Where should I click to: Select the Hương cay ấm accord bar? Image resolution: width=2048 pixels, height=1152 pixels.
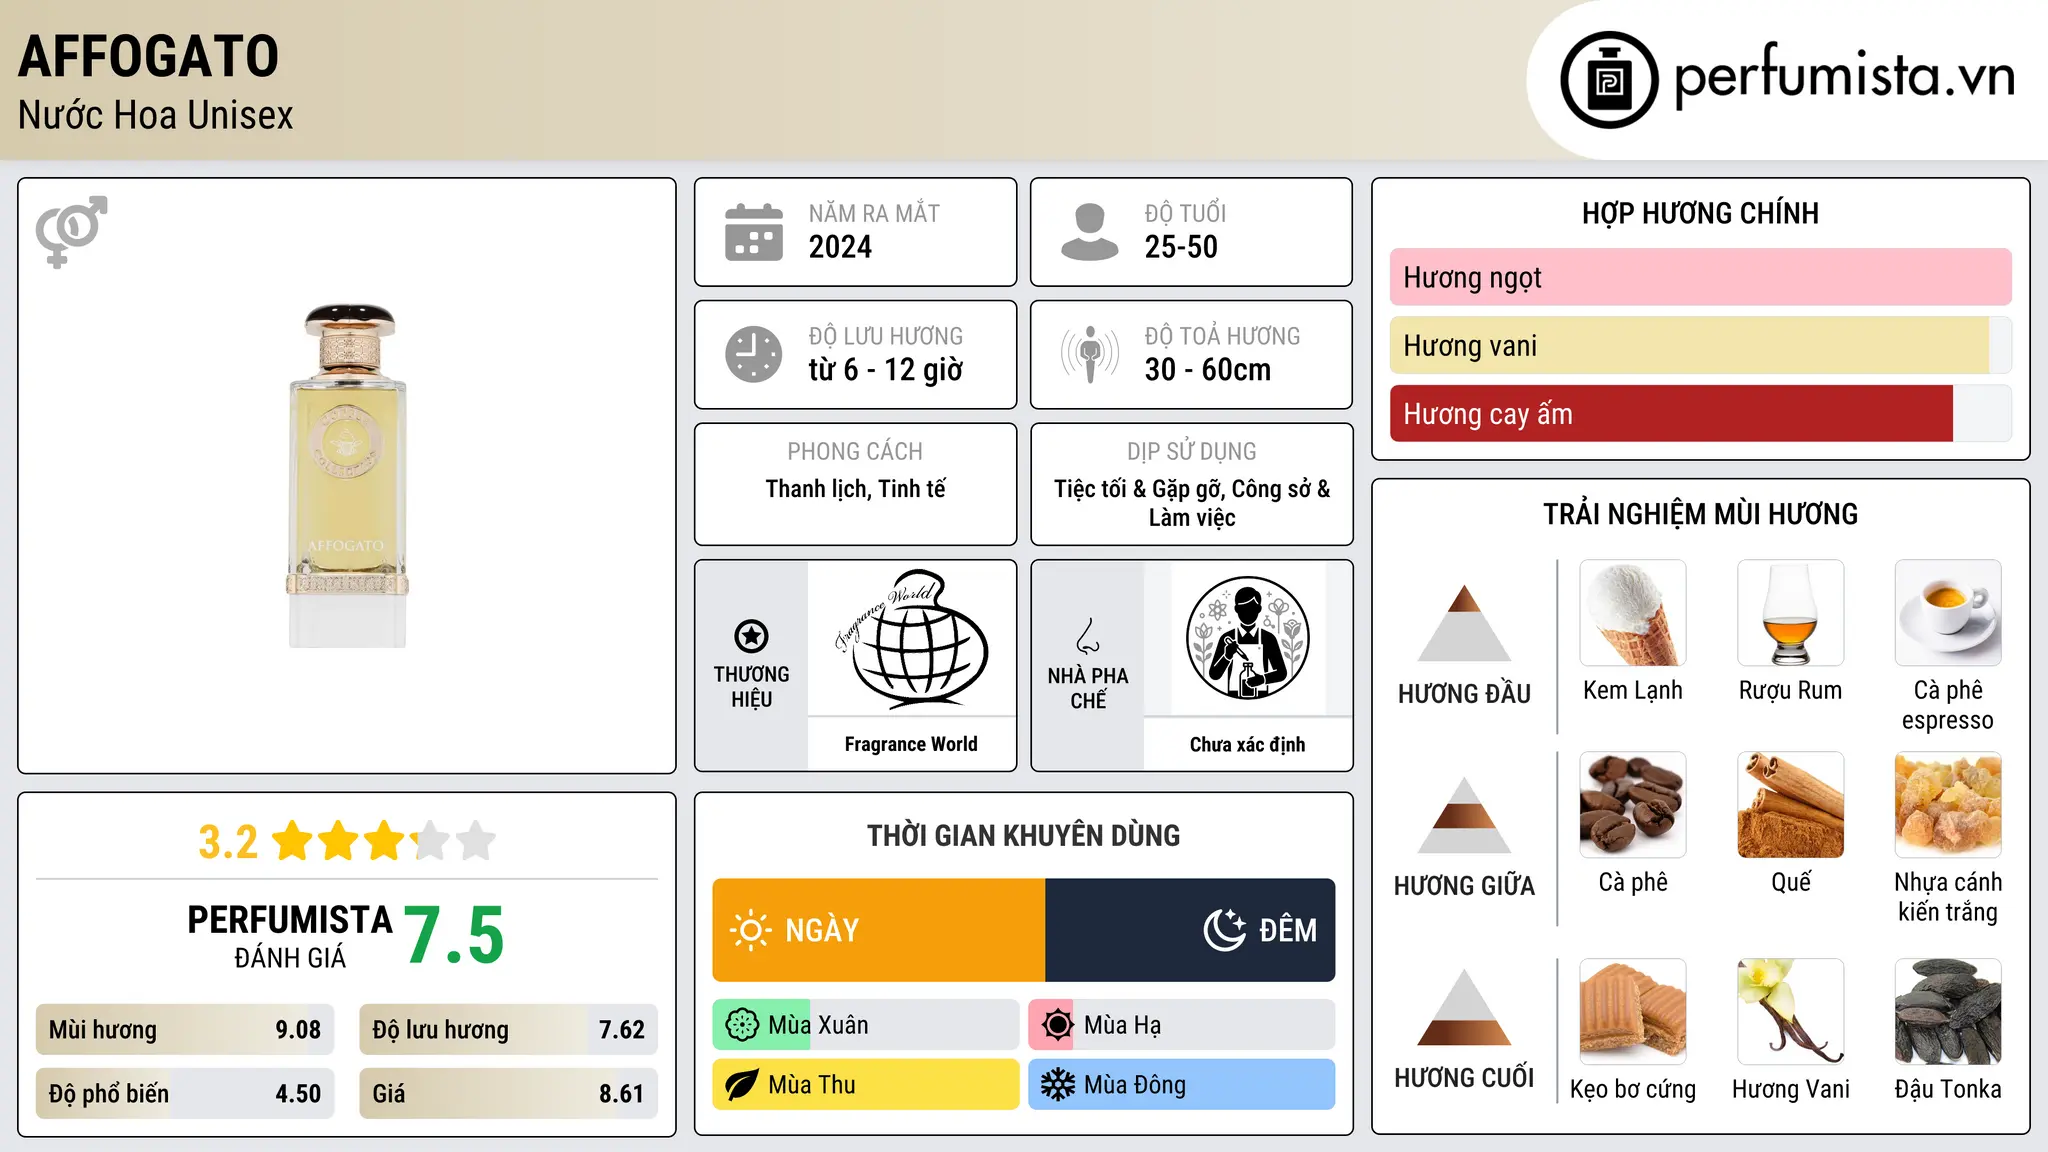[1701, 414]
